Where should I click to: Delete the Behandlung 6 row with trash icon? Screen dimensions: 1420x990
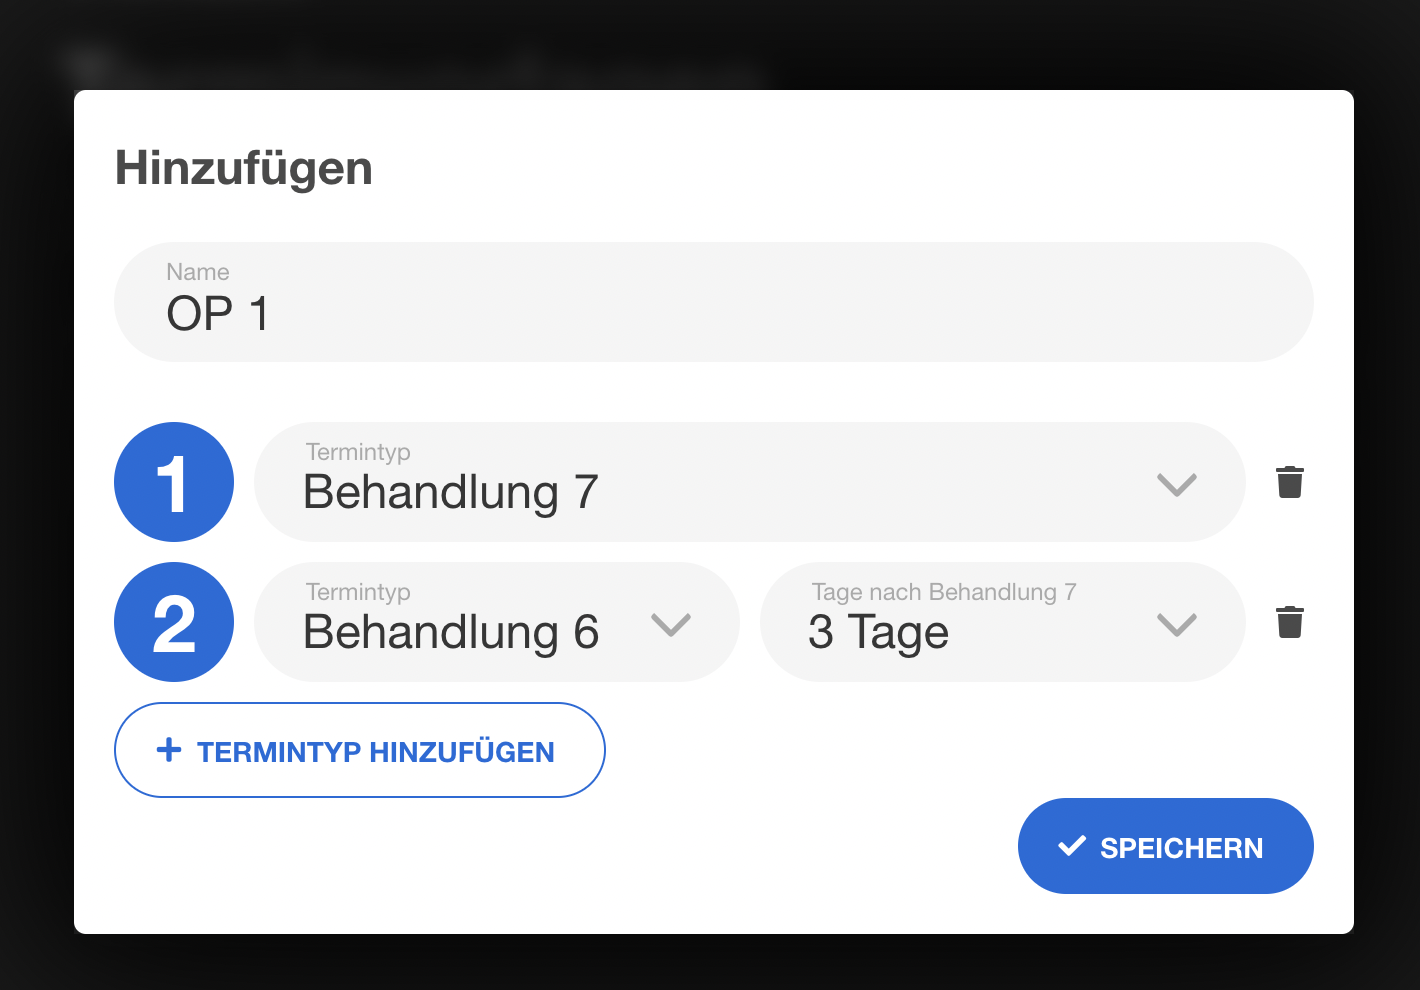[x=1290, y=622]
